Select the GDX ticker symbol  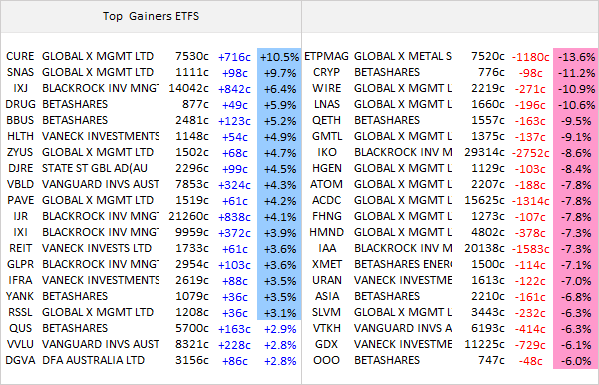pyautogui.click(x=326, y=345)
